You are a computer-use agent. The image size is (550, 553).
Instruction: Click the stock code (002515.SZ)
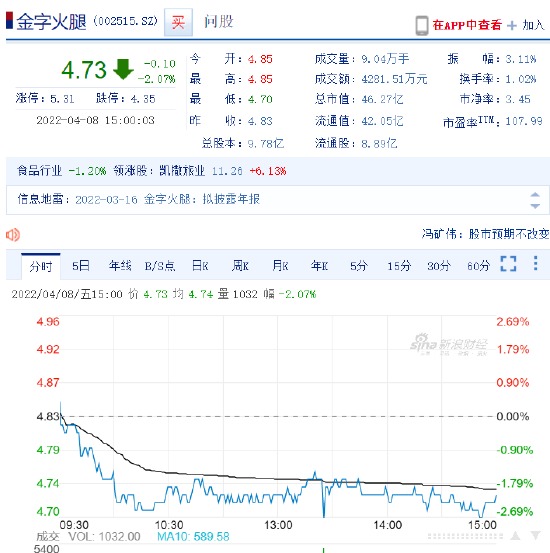pos(125,21)
